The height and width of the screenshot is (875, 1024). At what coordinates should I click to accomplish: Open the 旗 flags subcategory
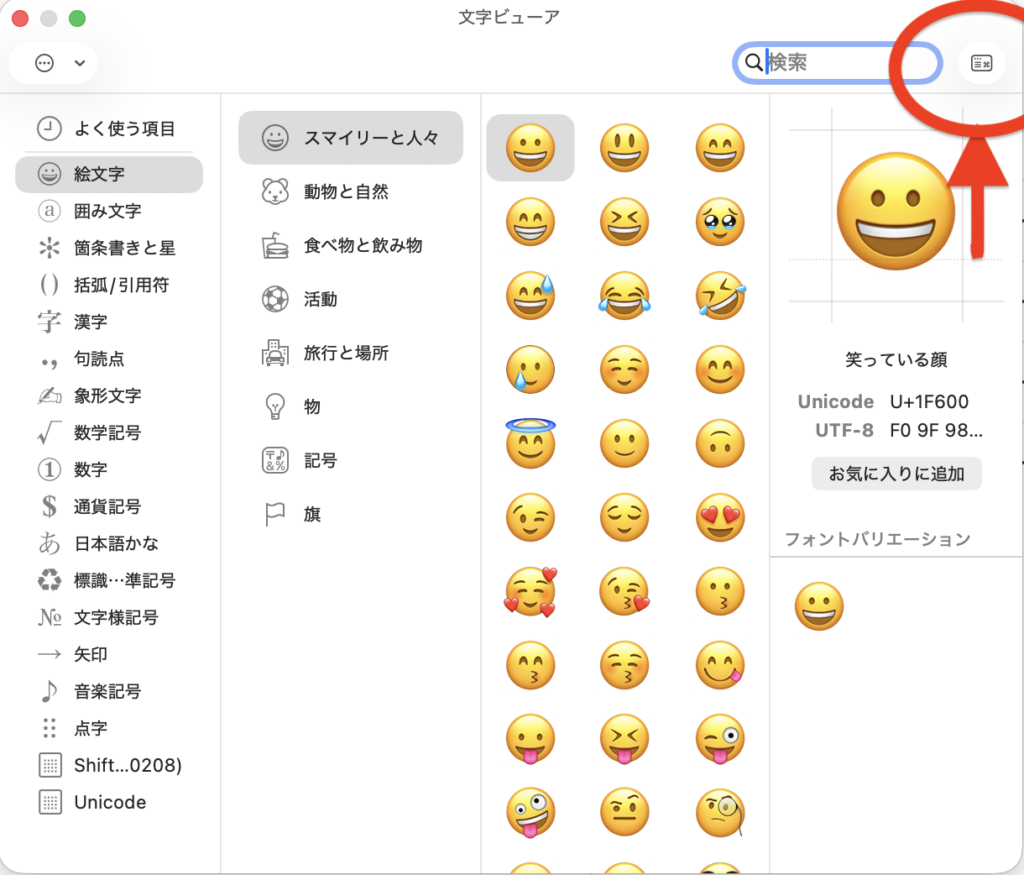[x=312, y=514]
